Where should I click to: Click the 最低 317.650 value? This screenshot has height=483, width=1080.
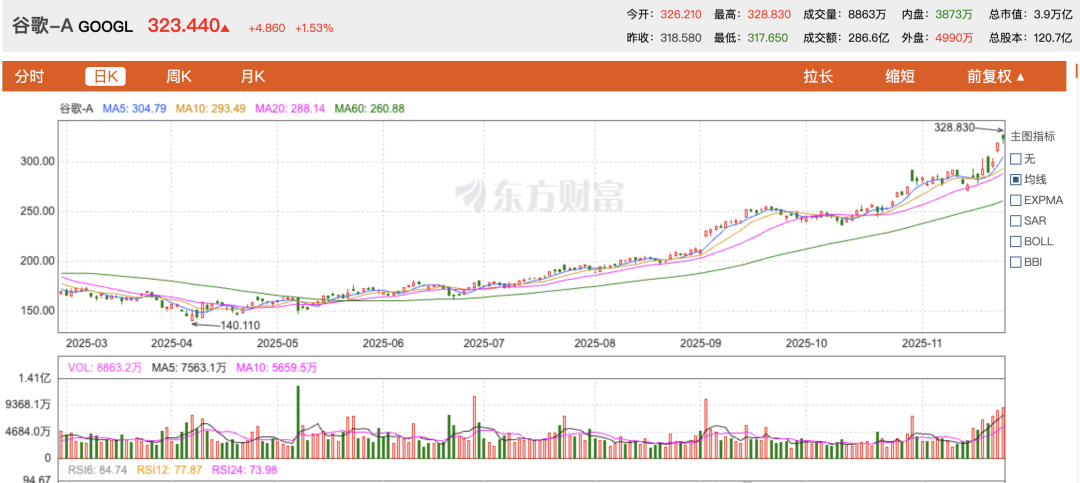pyautogui.click(x=767, y=38)
